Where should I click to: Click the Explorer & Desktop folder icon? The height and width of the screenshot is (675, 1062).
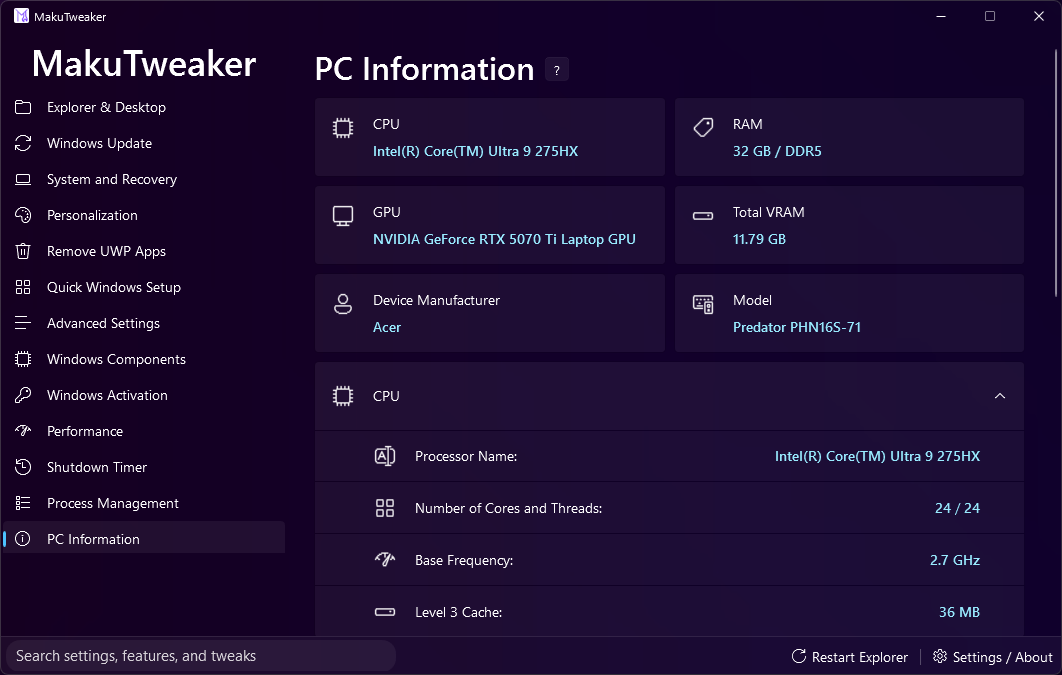(x=23, y=107)
